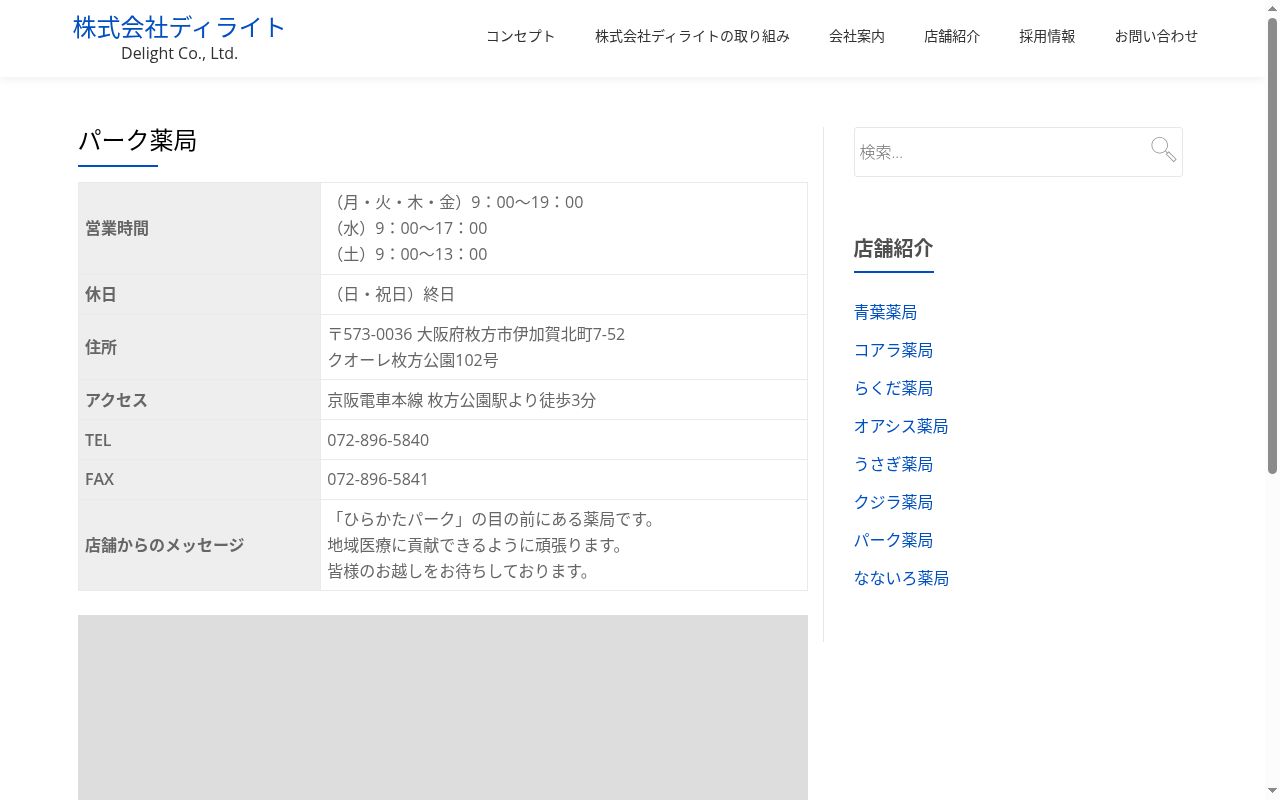Click the クオーレ枚方公園102号 building text
The image size is (1280, 800).
tap(413, 360)
